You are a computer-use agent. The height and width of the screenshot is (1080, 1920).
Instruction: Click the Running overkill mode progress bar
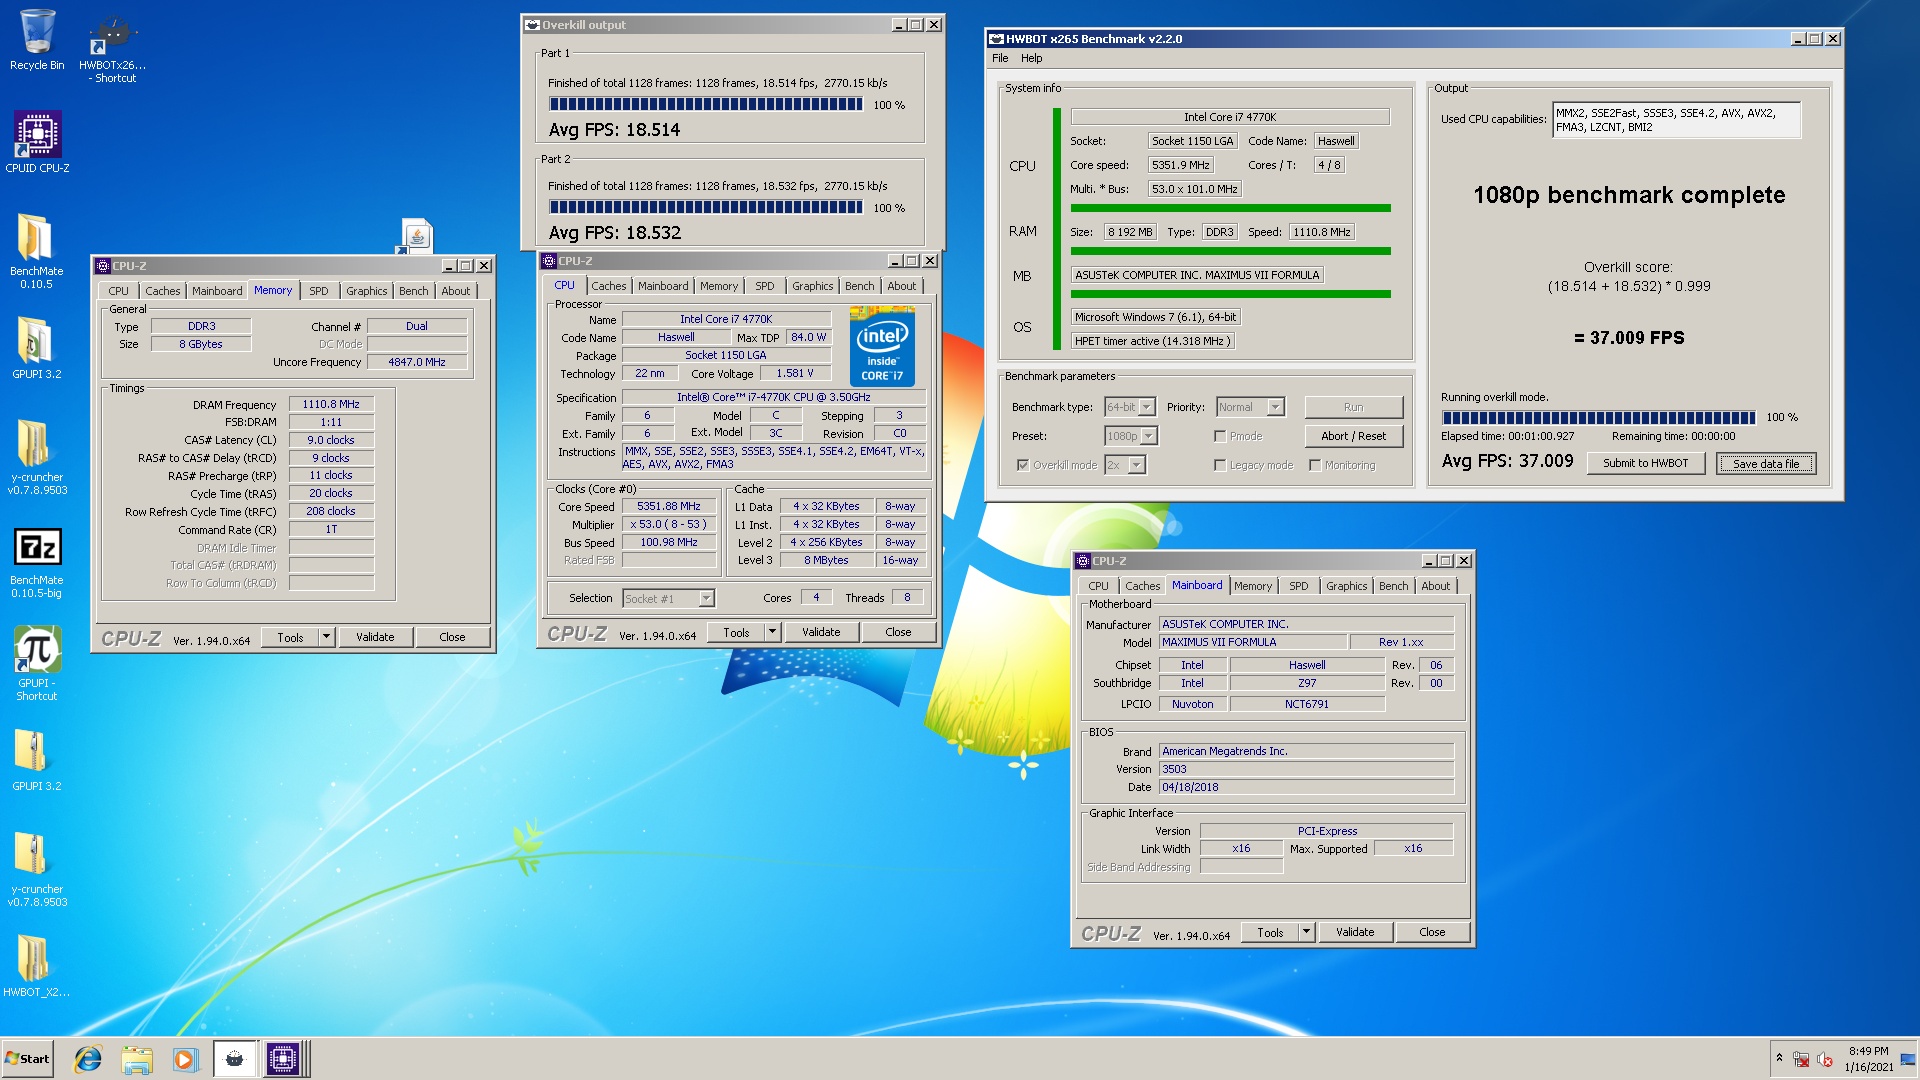tap(1598, 417)
